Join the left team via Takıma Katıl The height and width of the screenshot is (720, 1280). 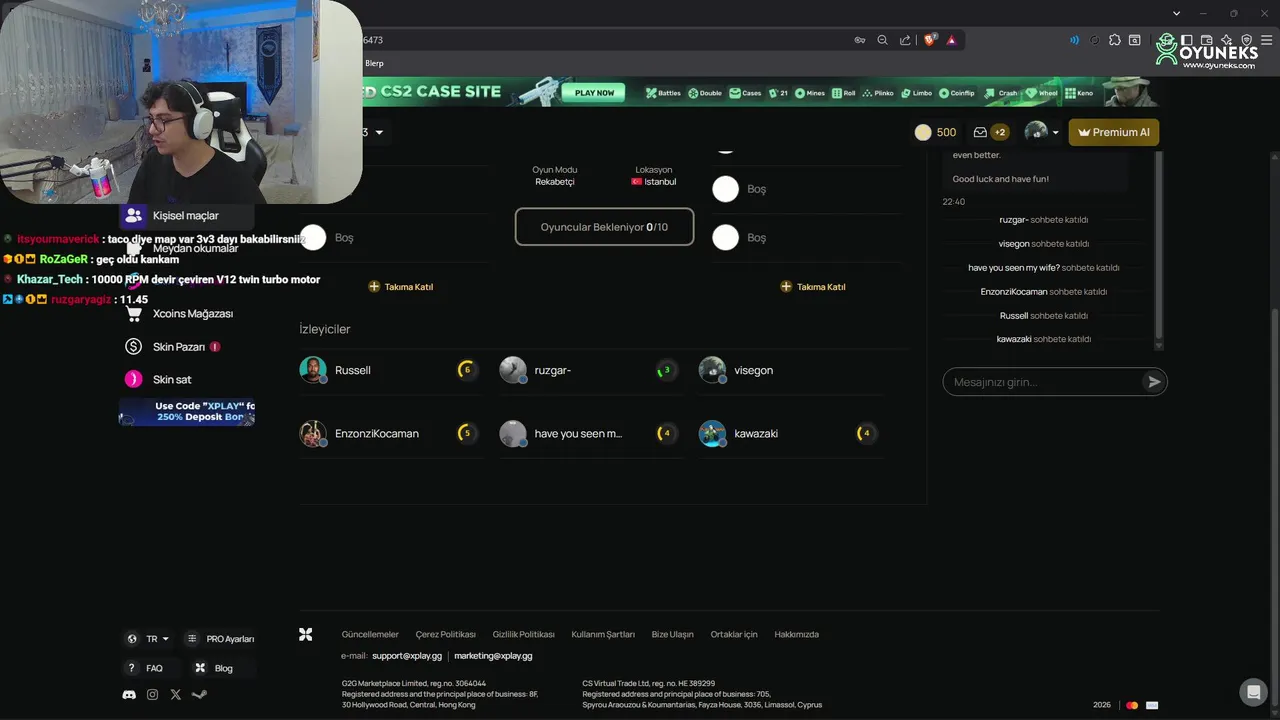click(400, 287)
